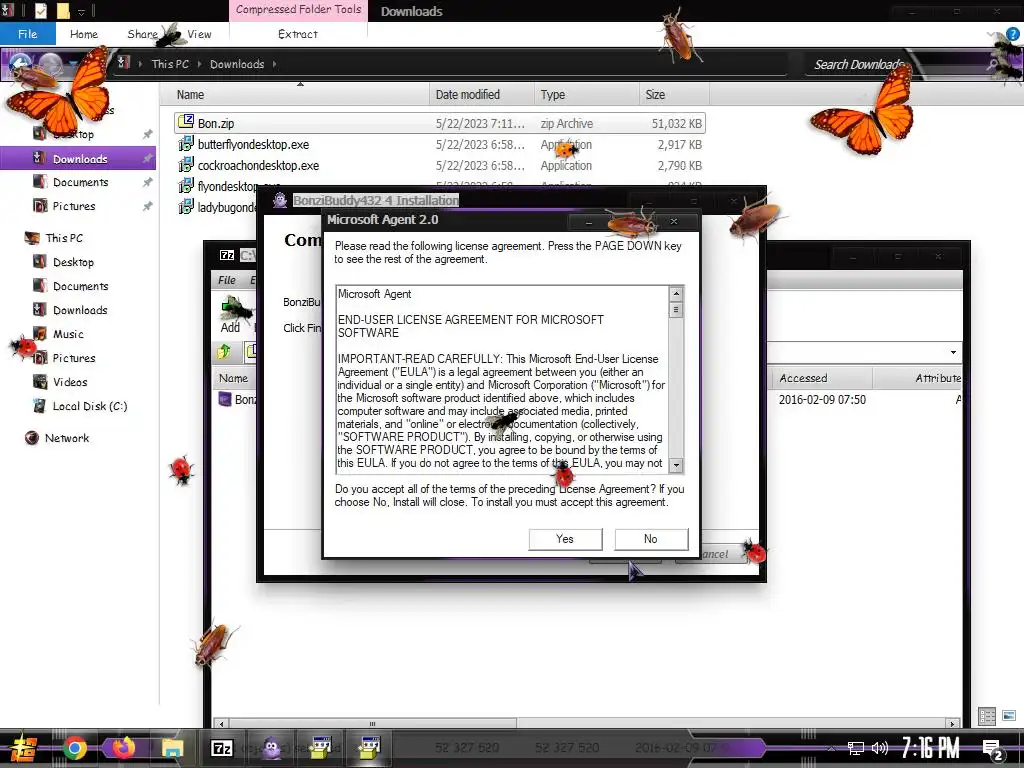The height and width of the screenshot is (768, 1024).
Task: Switch Explorer to large icons view
Action: coord(1009,716)
